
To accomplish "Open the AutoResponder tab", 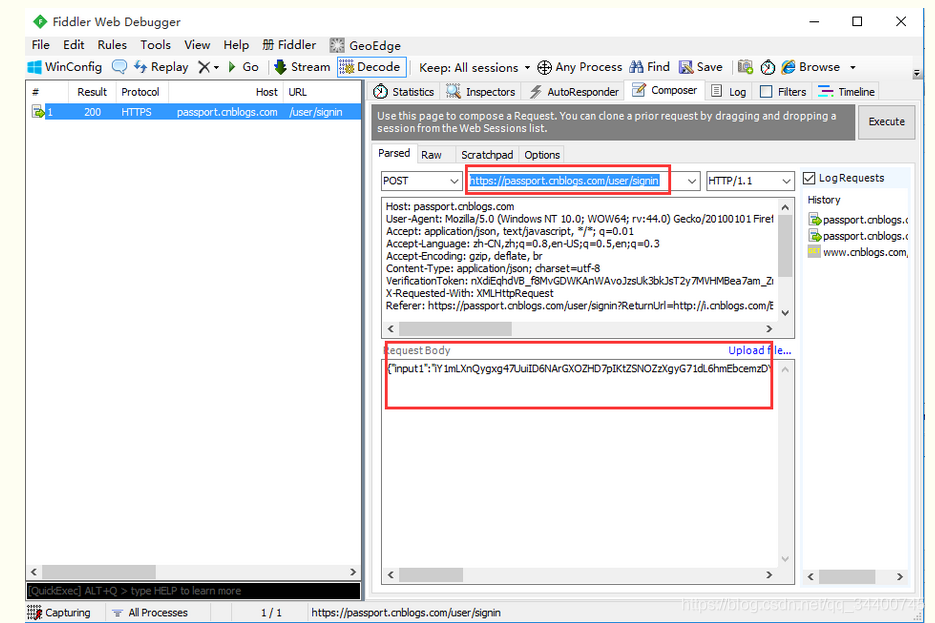I will point(574,92).
